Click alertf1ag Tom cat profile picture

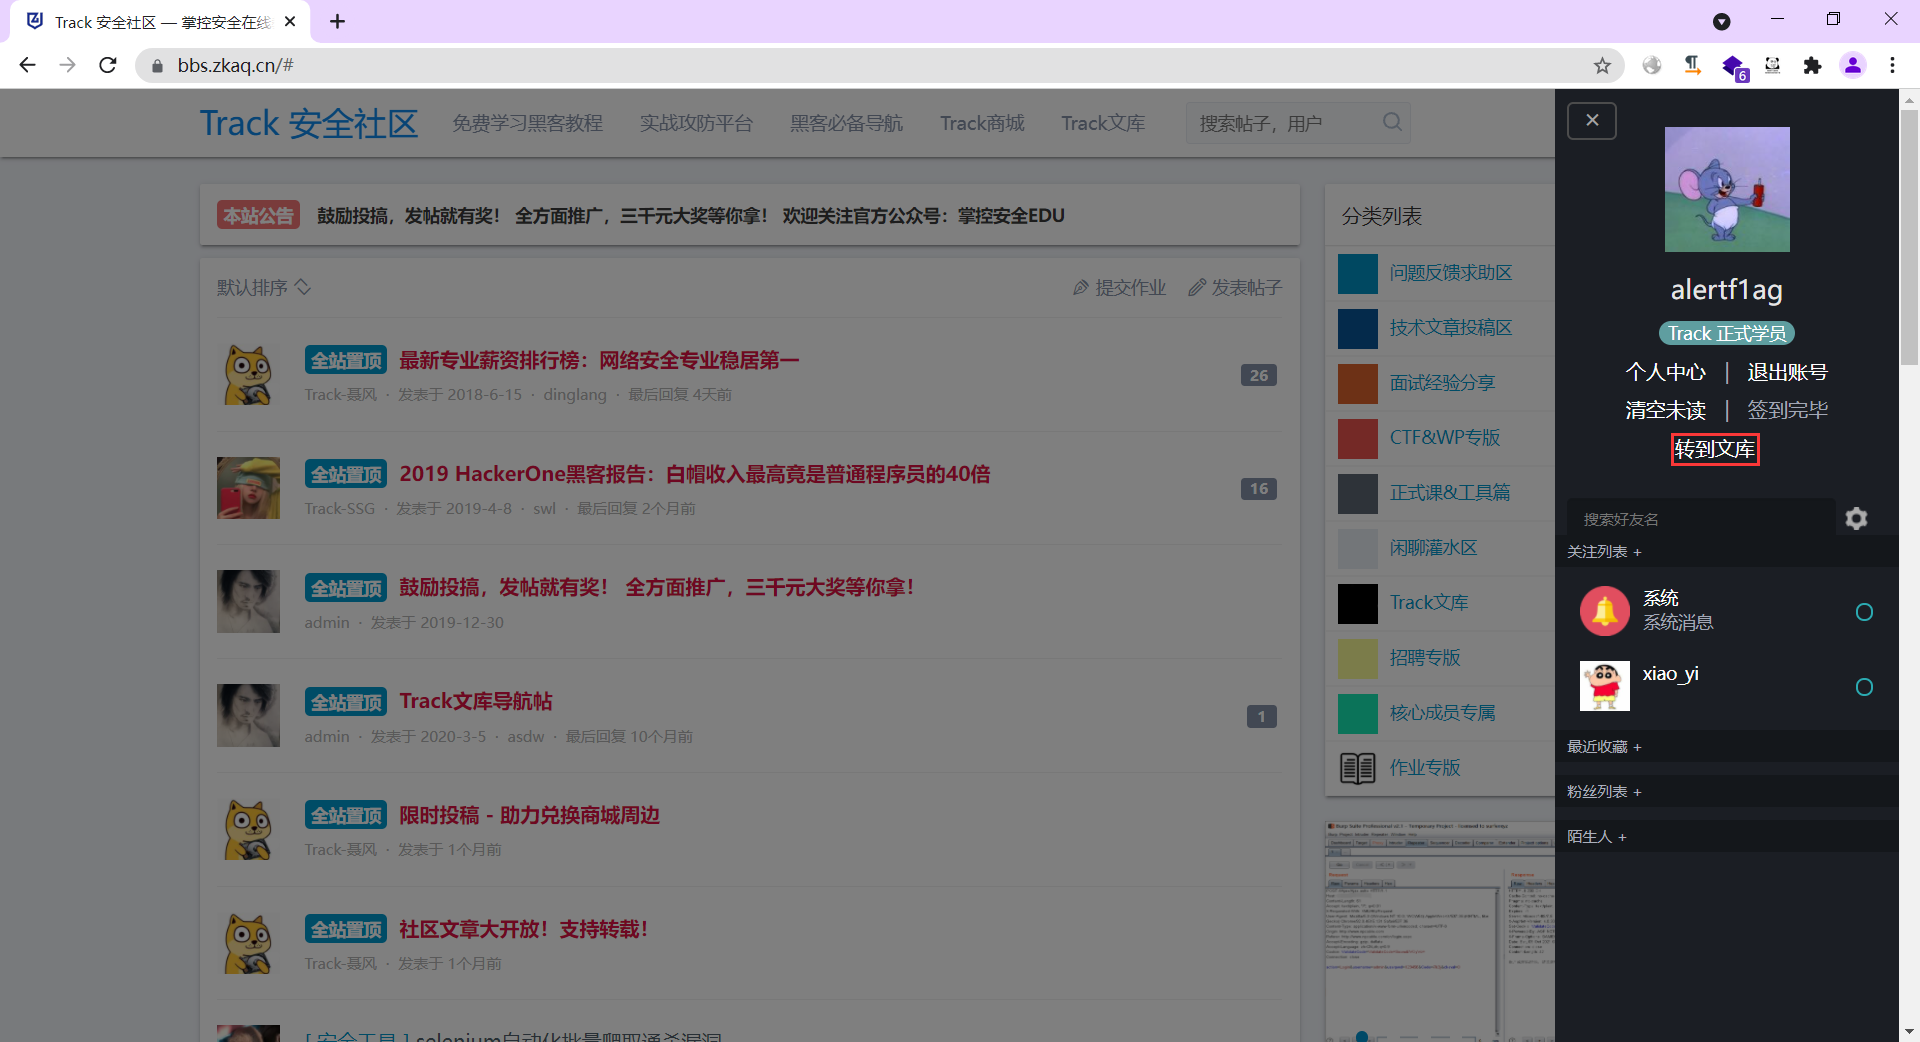coord(1727,189)
